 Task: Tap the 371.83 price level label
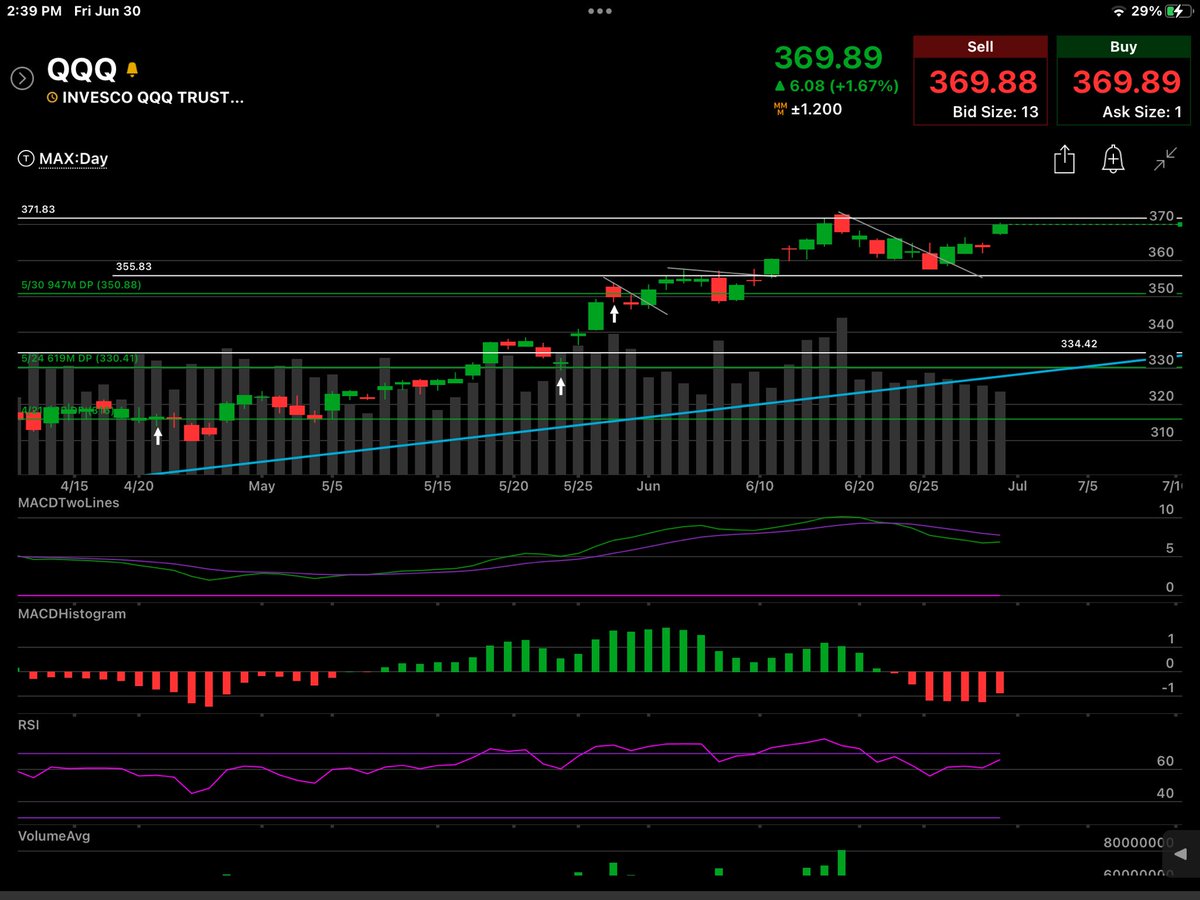tap(36, 209)
